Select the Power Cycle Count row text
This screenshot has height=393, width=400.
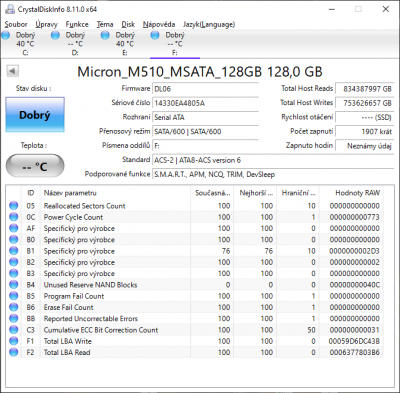click(x=73, y=217)
